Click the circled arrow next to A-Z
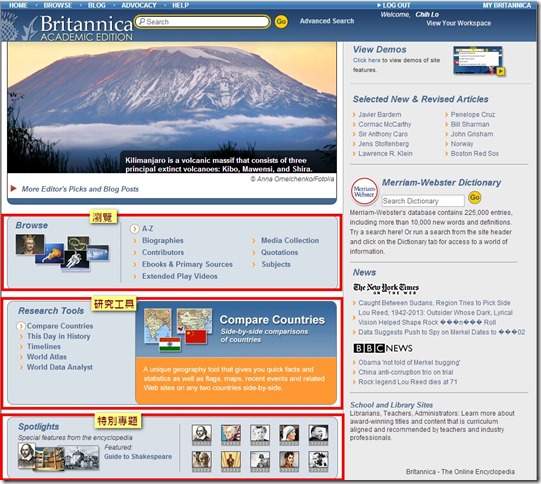The width and height of the screenshot is (541, 484). 135,229
